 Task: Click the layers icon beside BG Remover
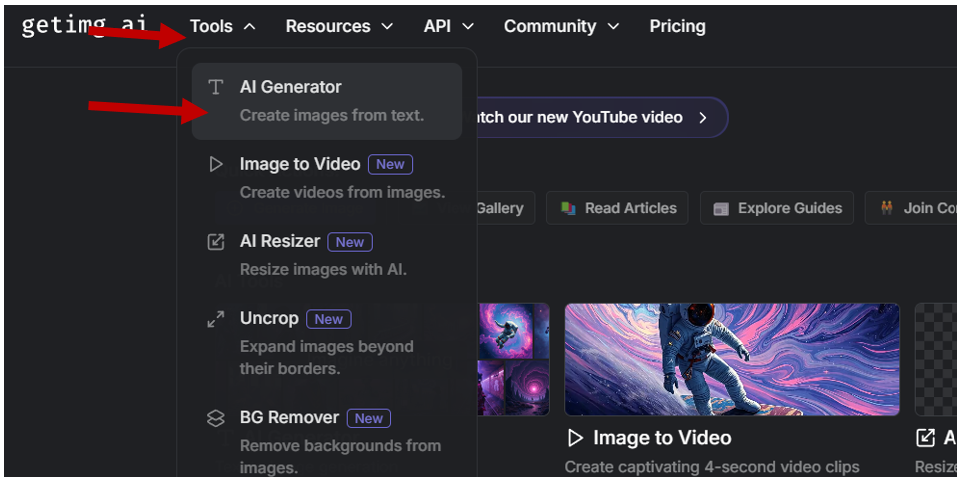click(x=215, y=418)
